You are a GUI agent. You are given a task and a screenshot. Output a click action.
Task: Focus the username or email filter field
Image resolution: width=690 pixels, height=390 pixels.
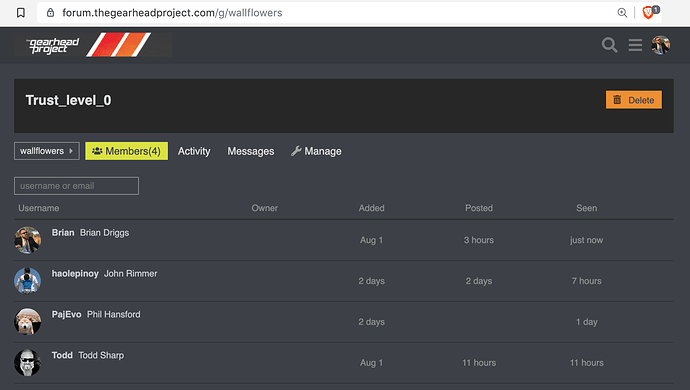[x=77, y=186]
